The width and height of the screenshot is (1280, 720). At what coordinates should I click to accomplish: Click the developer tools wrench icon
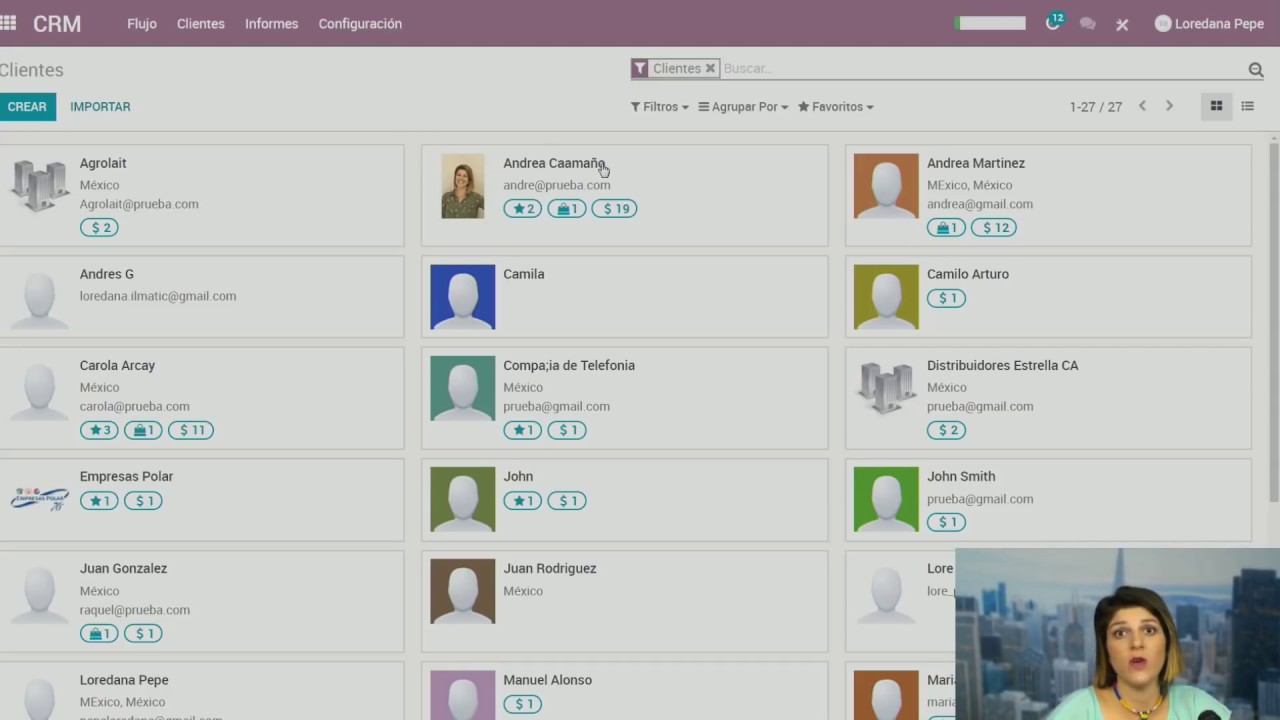pos(1122,24)
